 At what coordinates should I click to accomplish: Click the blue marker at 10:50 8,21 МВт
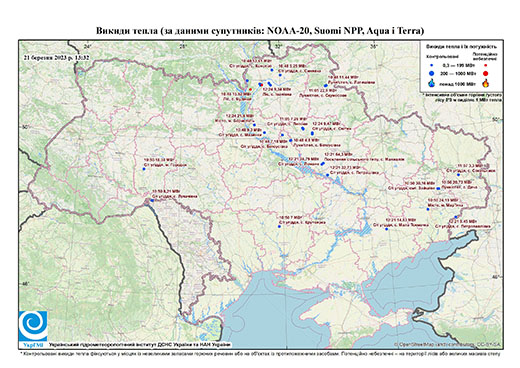point(152,201)
